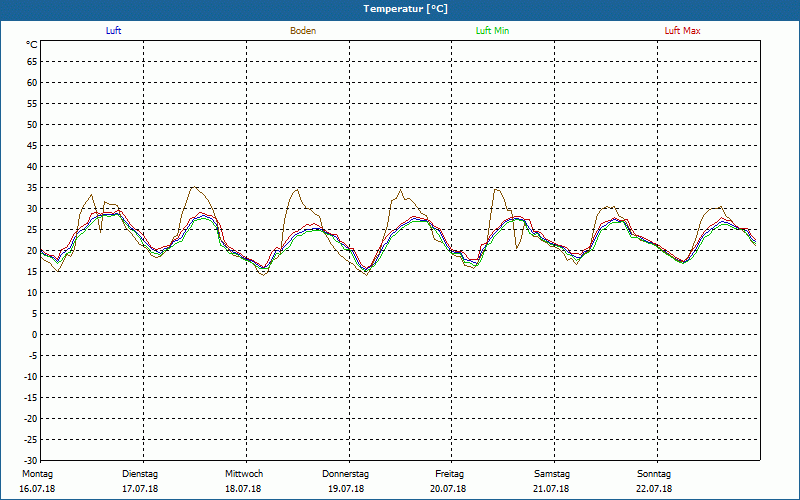Screen dimensions: 800x500
Task: Select the 65 value on the y-axis
Action: tap(32, 62)
